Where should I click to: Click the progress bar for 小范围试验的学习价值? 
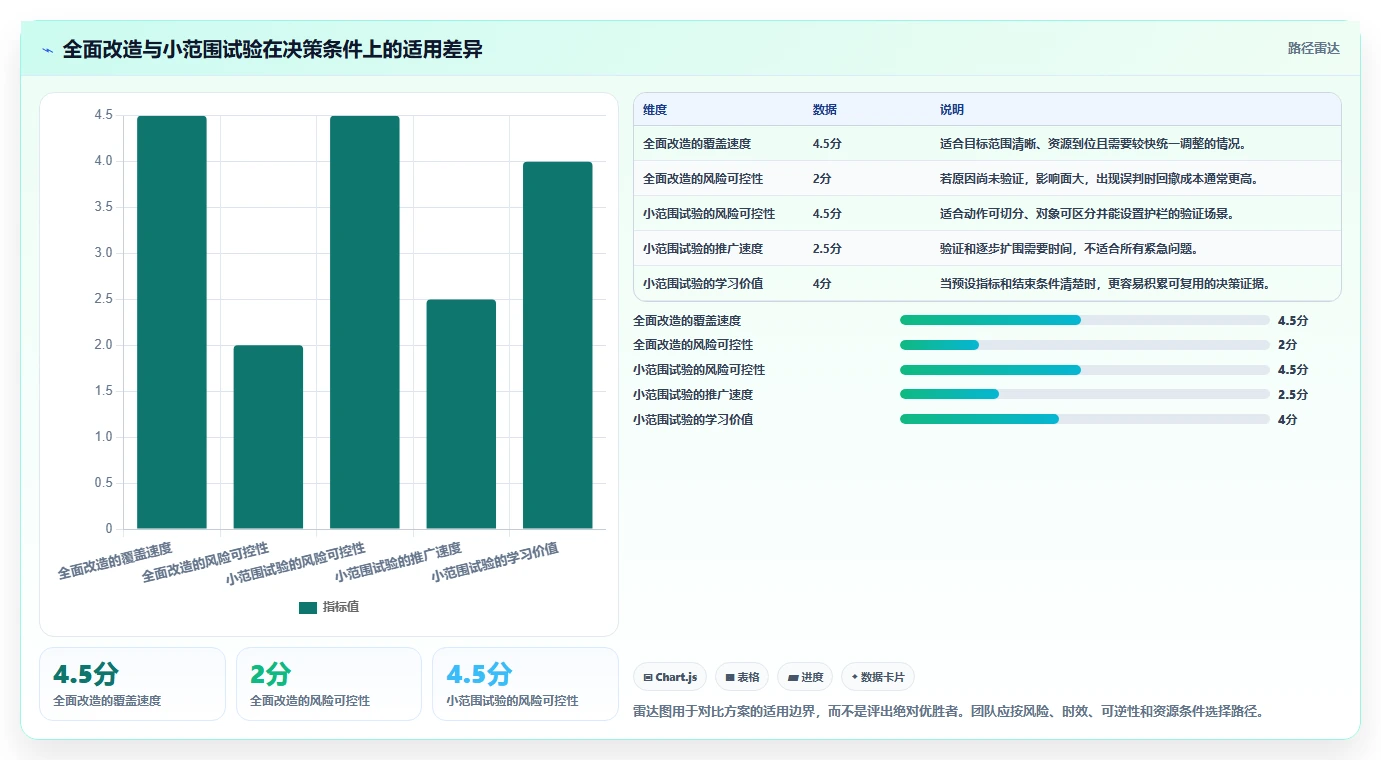[x=1085, y=420]
